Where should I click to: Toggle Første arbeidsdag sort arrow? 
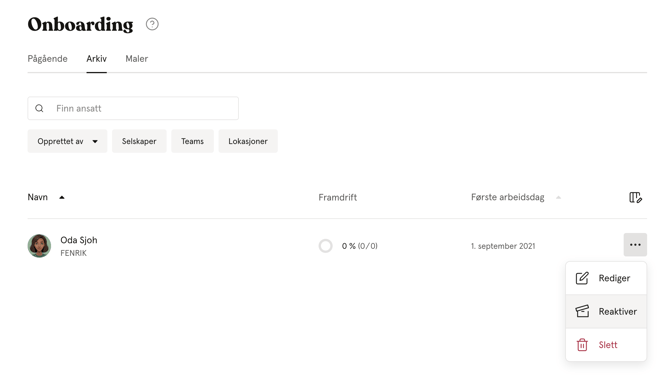click(x=558, y=197)
